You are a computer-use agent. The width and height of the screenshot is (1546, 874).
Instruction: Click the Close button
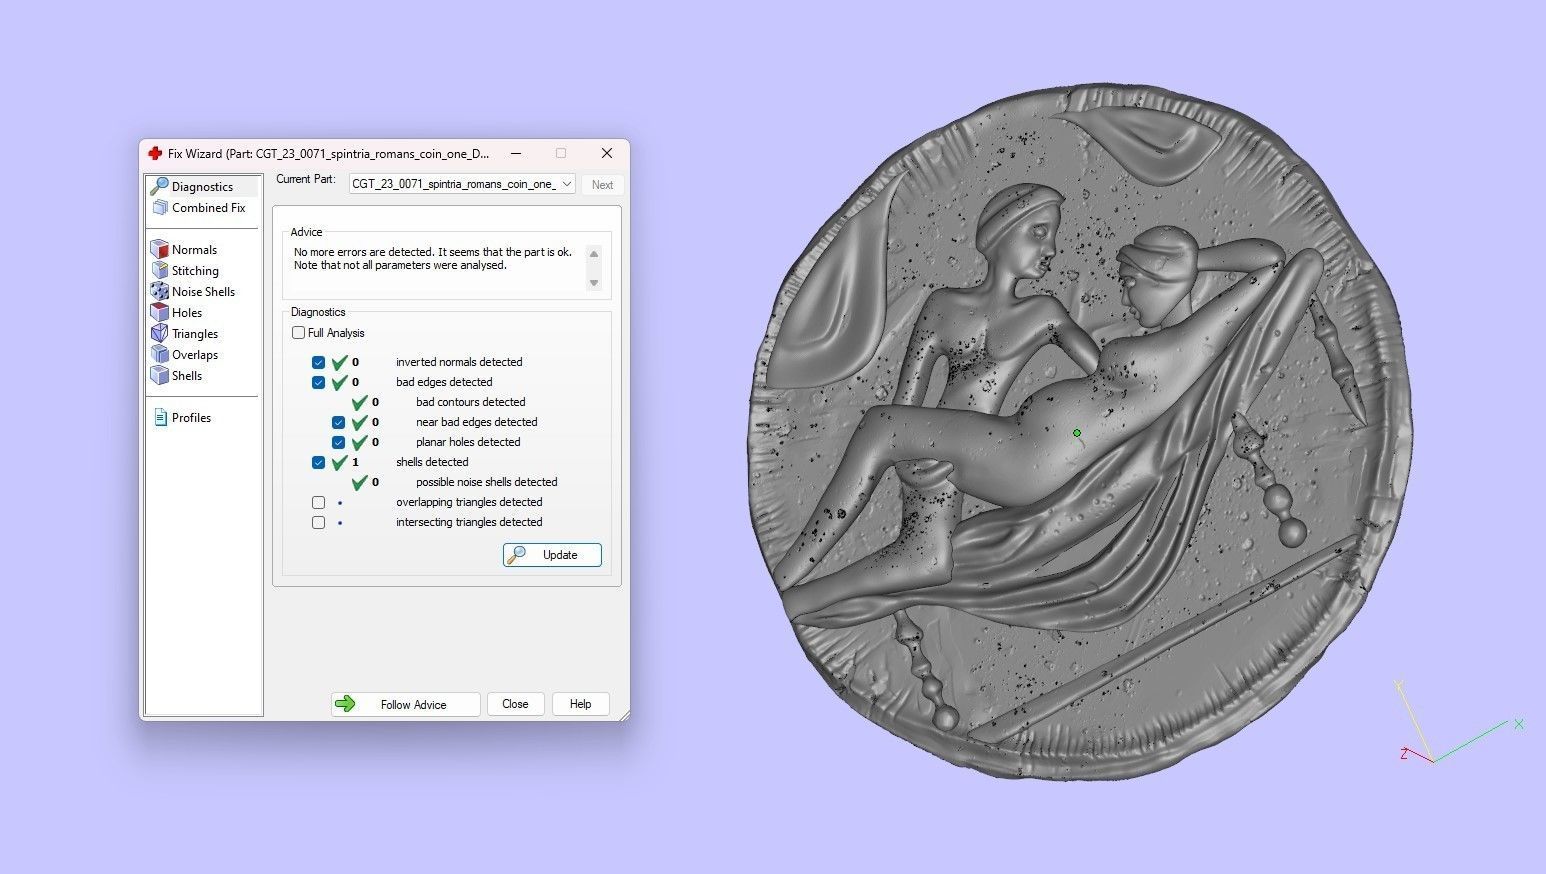click(x=515, y=704)
